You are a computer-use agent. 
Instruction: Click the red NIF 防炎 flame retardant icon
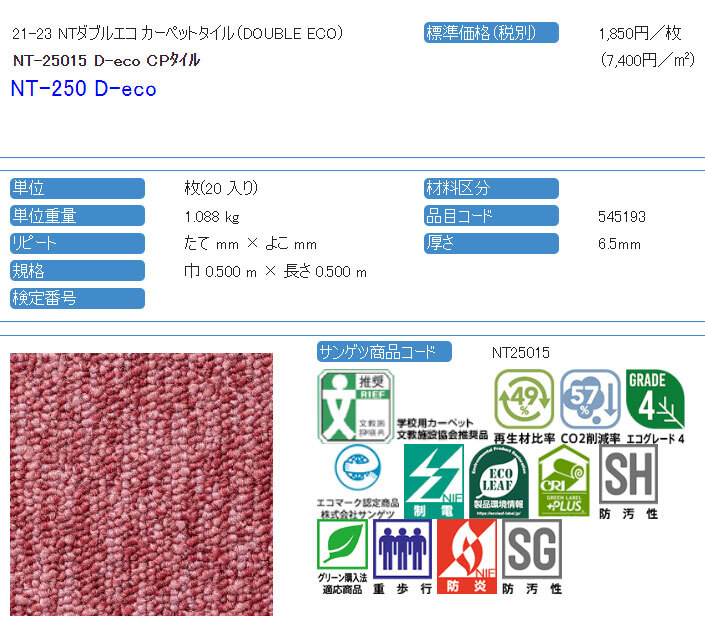(x=467, y=557)
